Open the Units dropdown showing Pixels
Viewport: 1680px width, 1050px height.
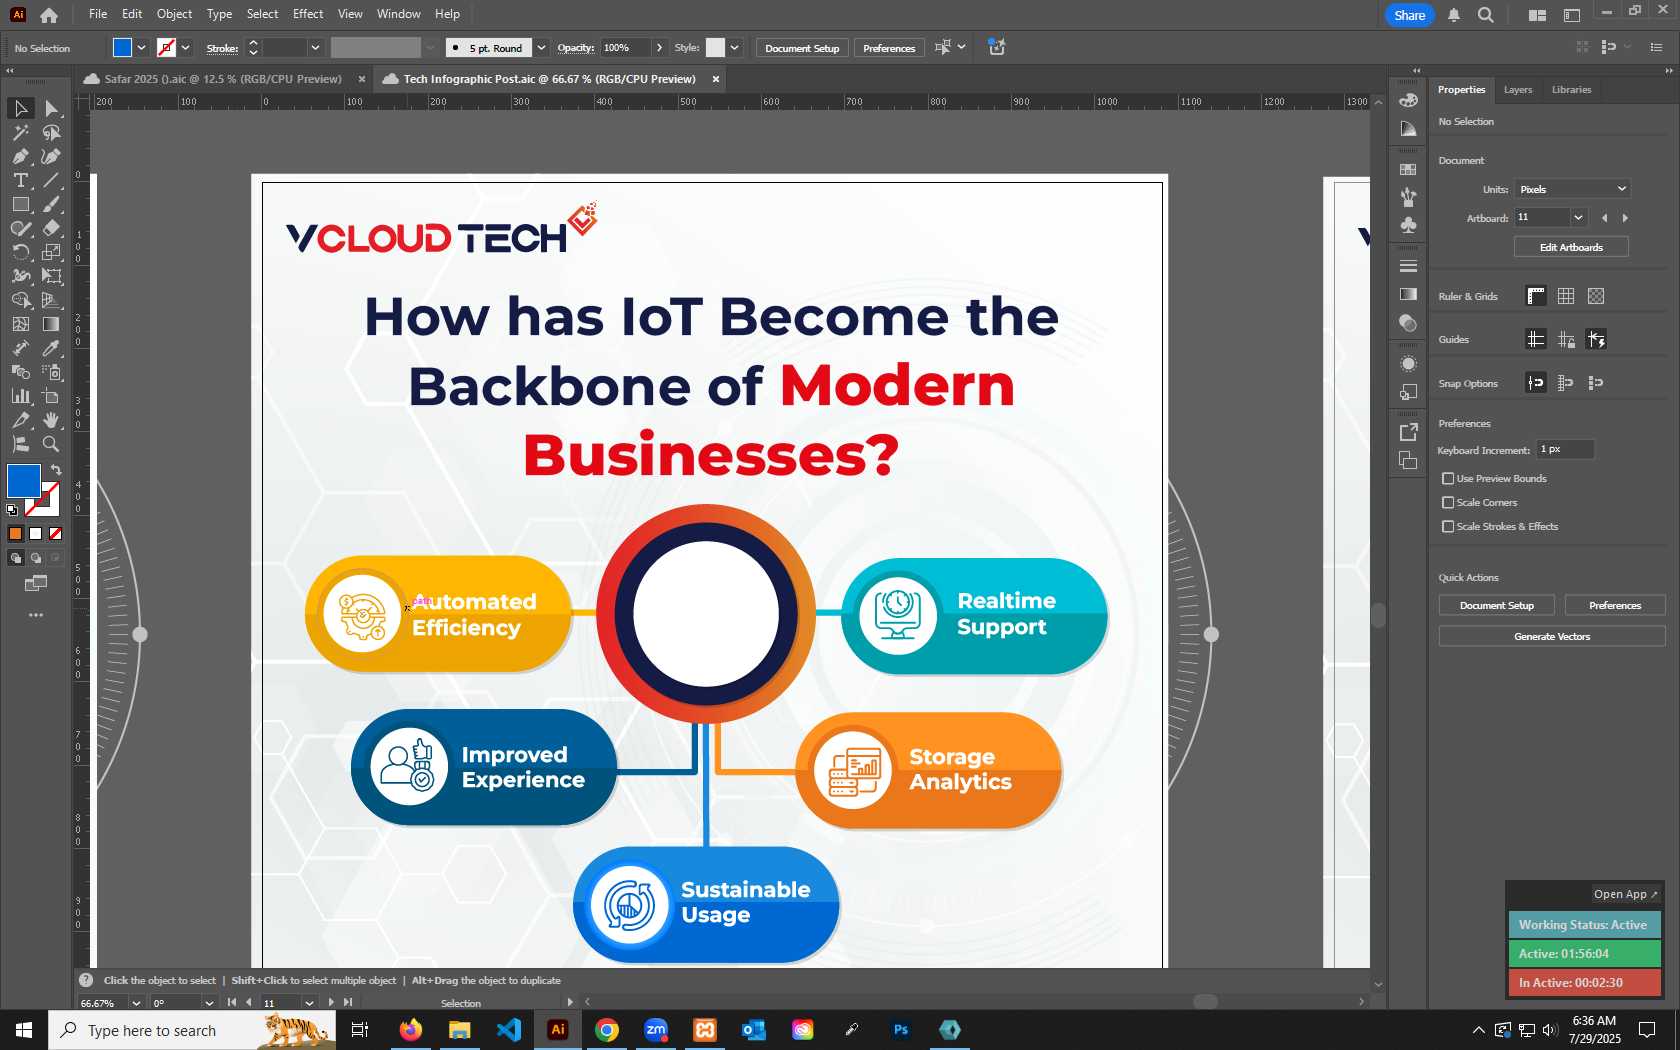pos(1572,189)
